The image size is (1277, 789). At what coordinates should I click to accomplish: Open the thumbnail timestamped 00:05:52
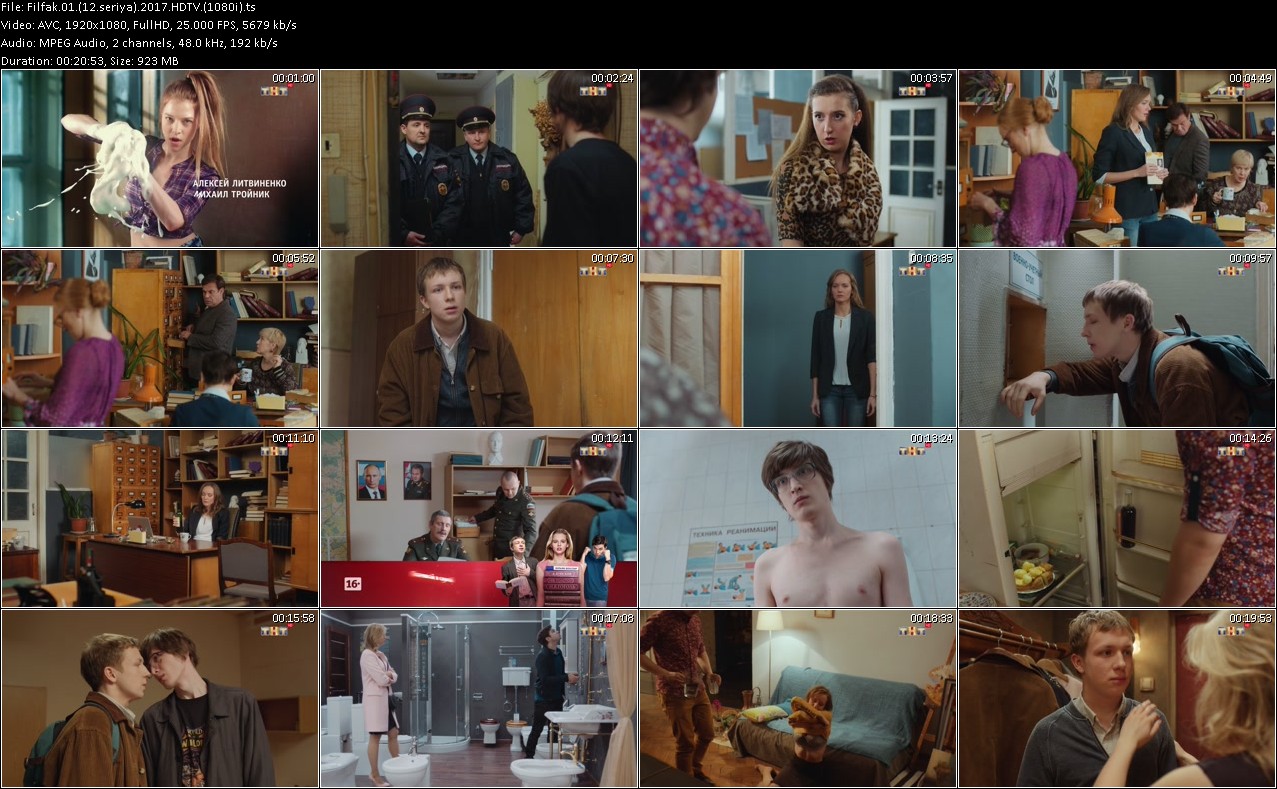pyautogui.click(x=159, y=338)
